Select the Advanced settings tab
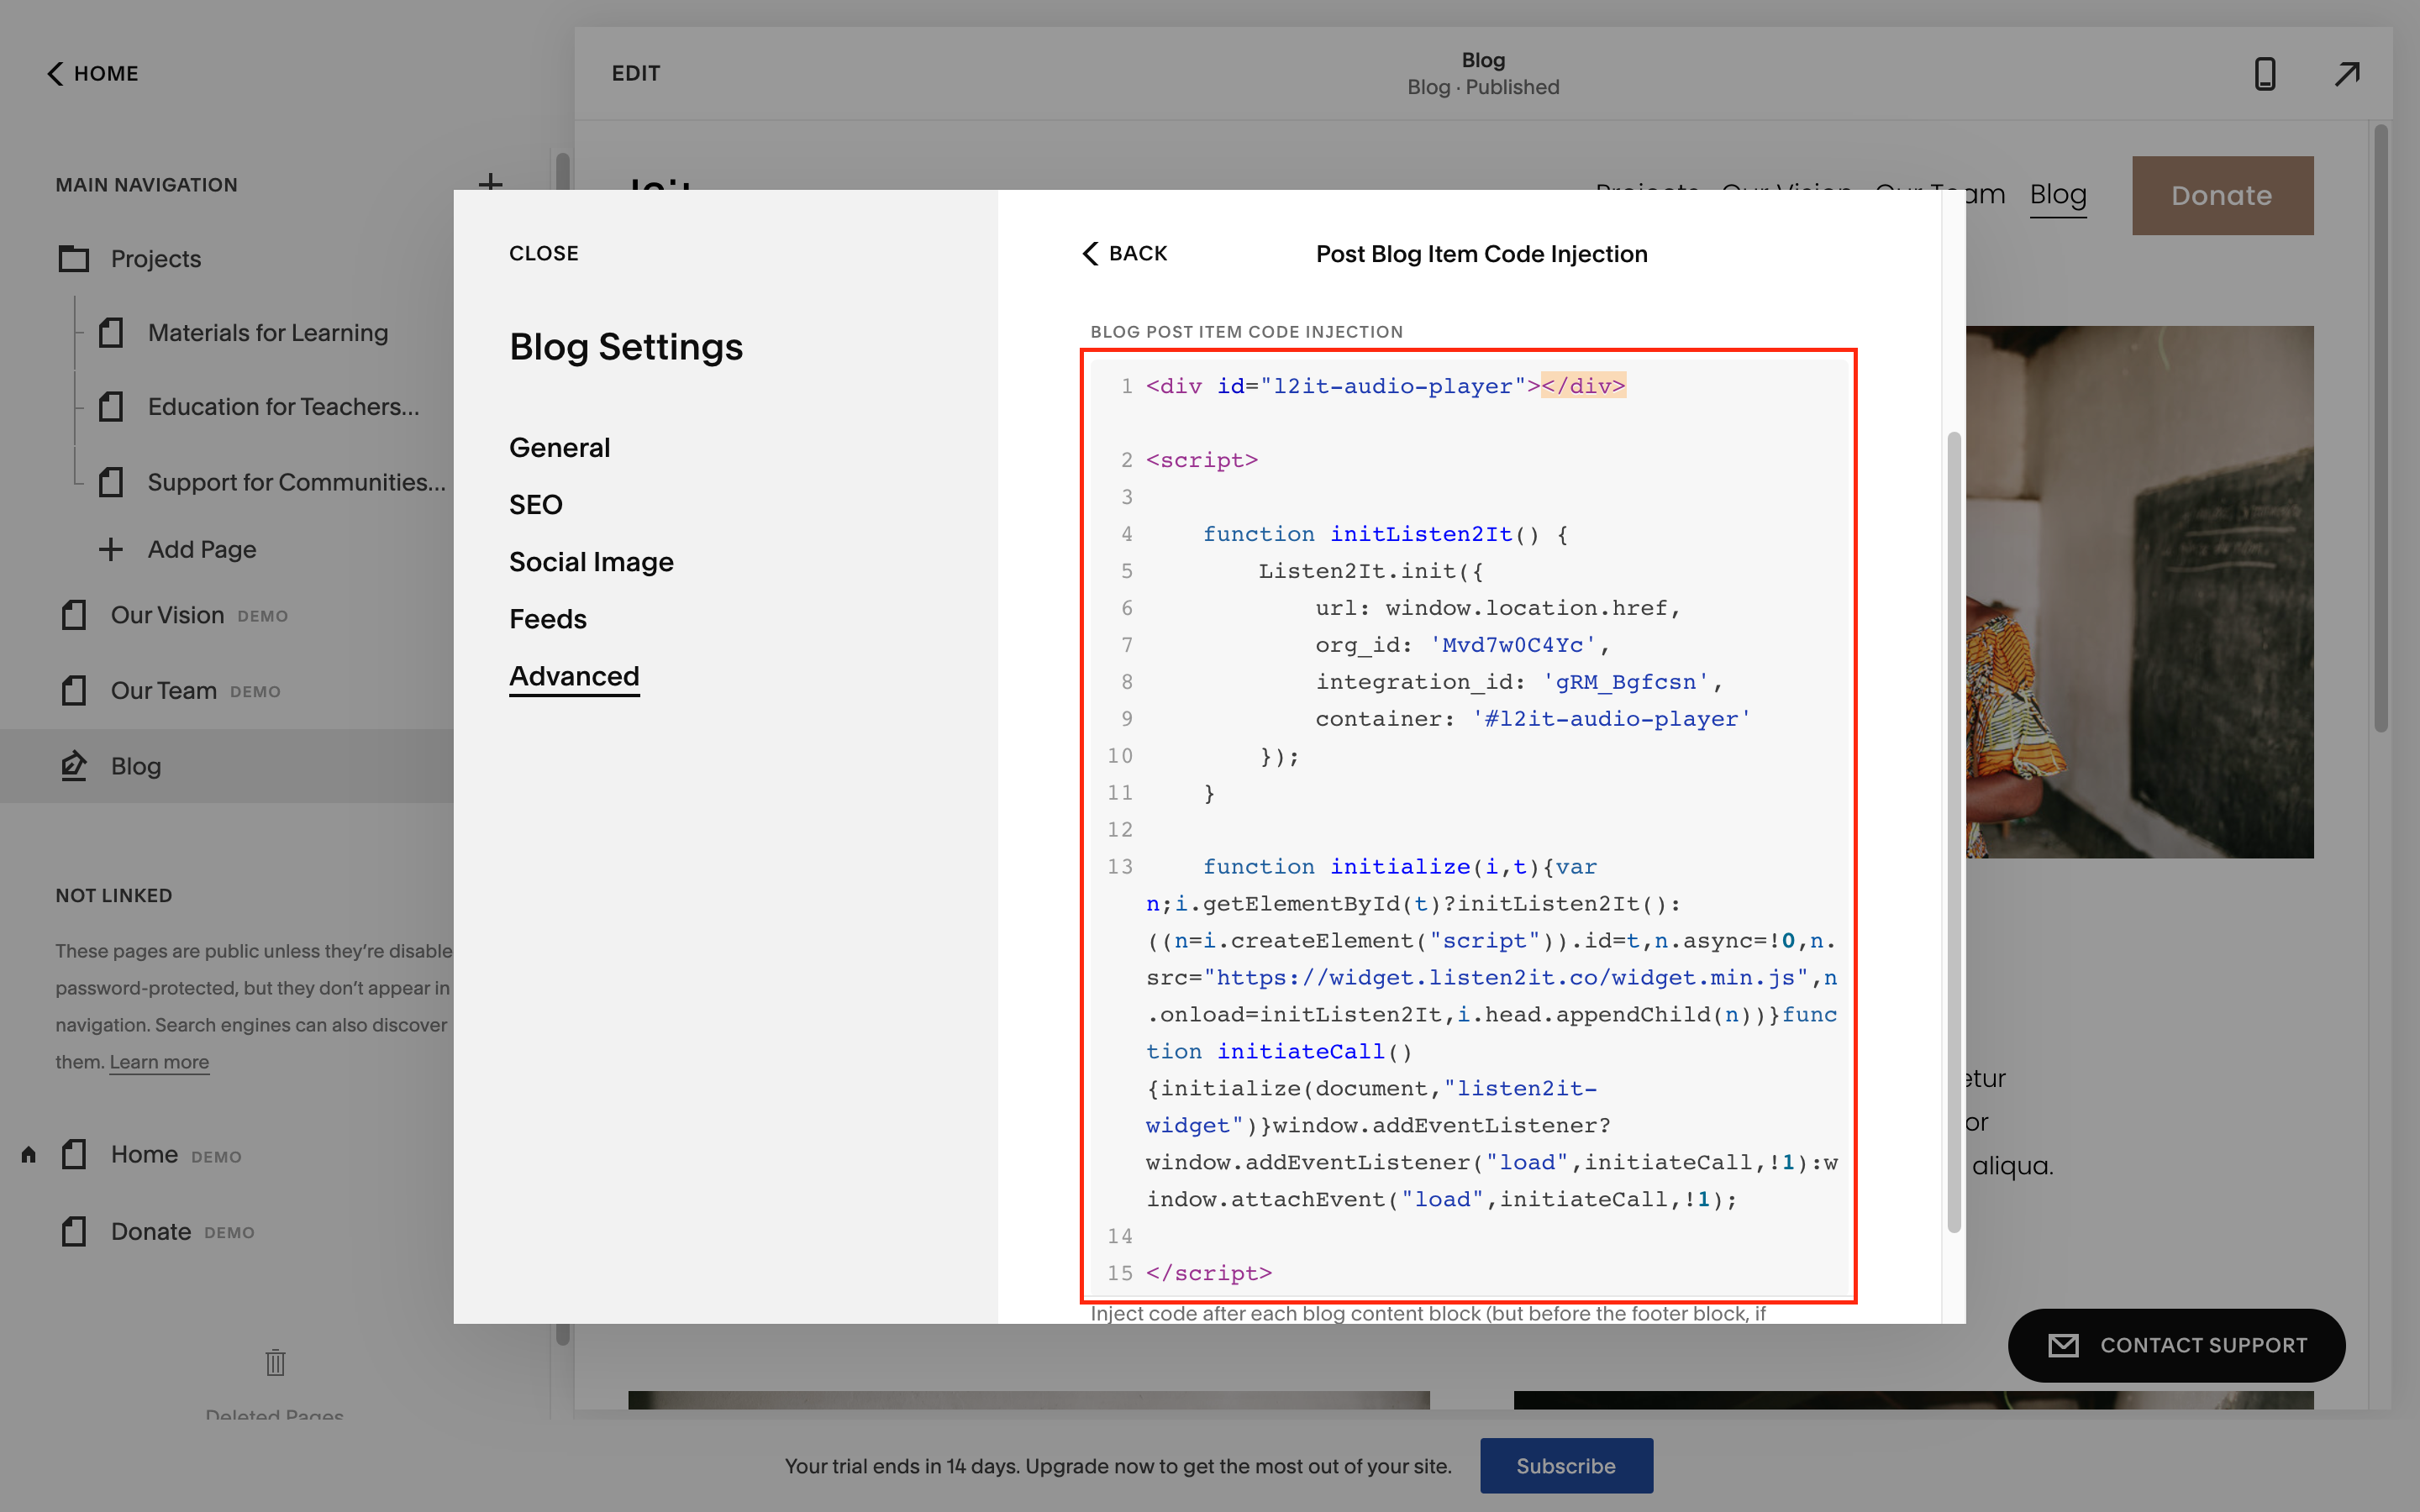 [x=574, y=676]
